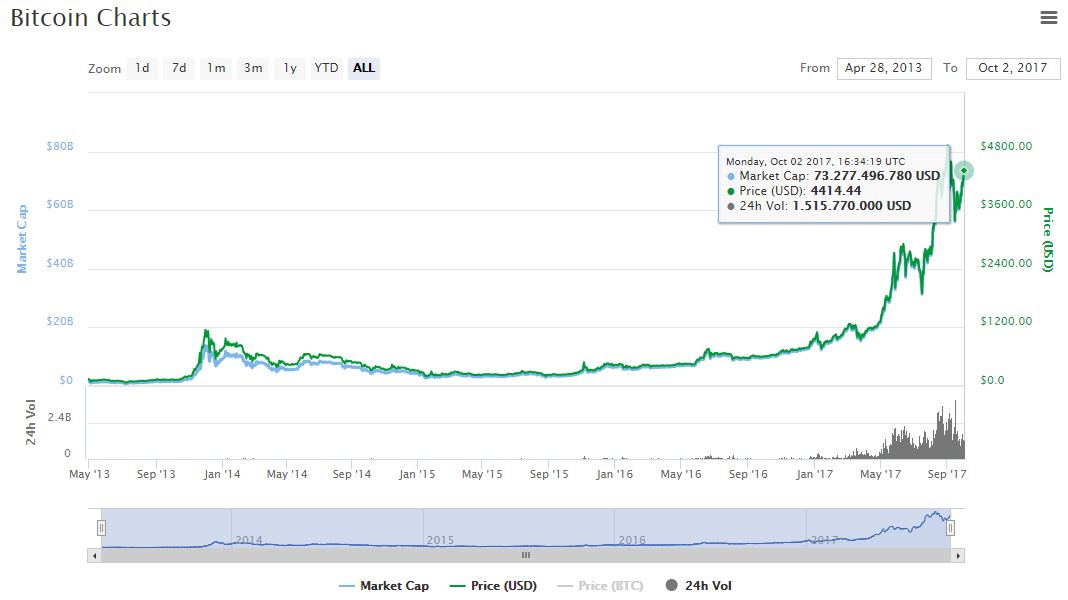Image resolution: width=1068 pixels, height=600 pixels.
Task: Click the 2015 label in navigator
Action: (440, 540)
